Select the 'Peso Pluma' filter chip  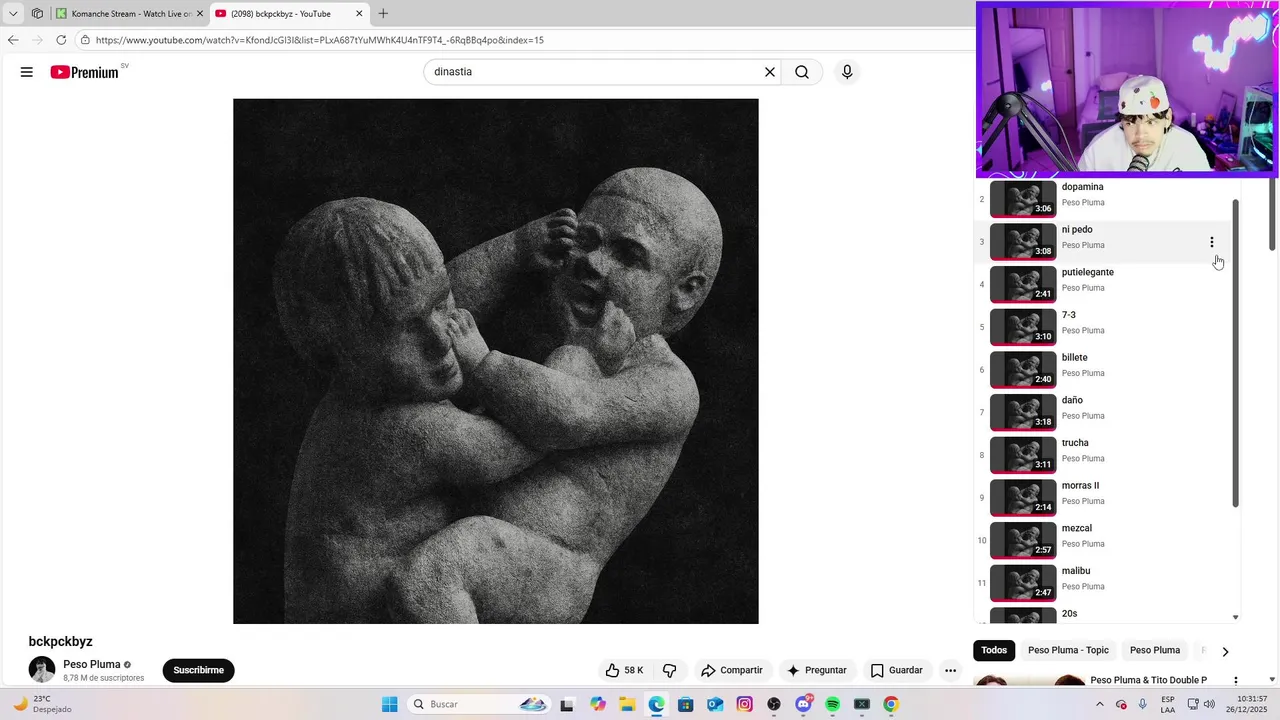point(1155,650)
